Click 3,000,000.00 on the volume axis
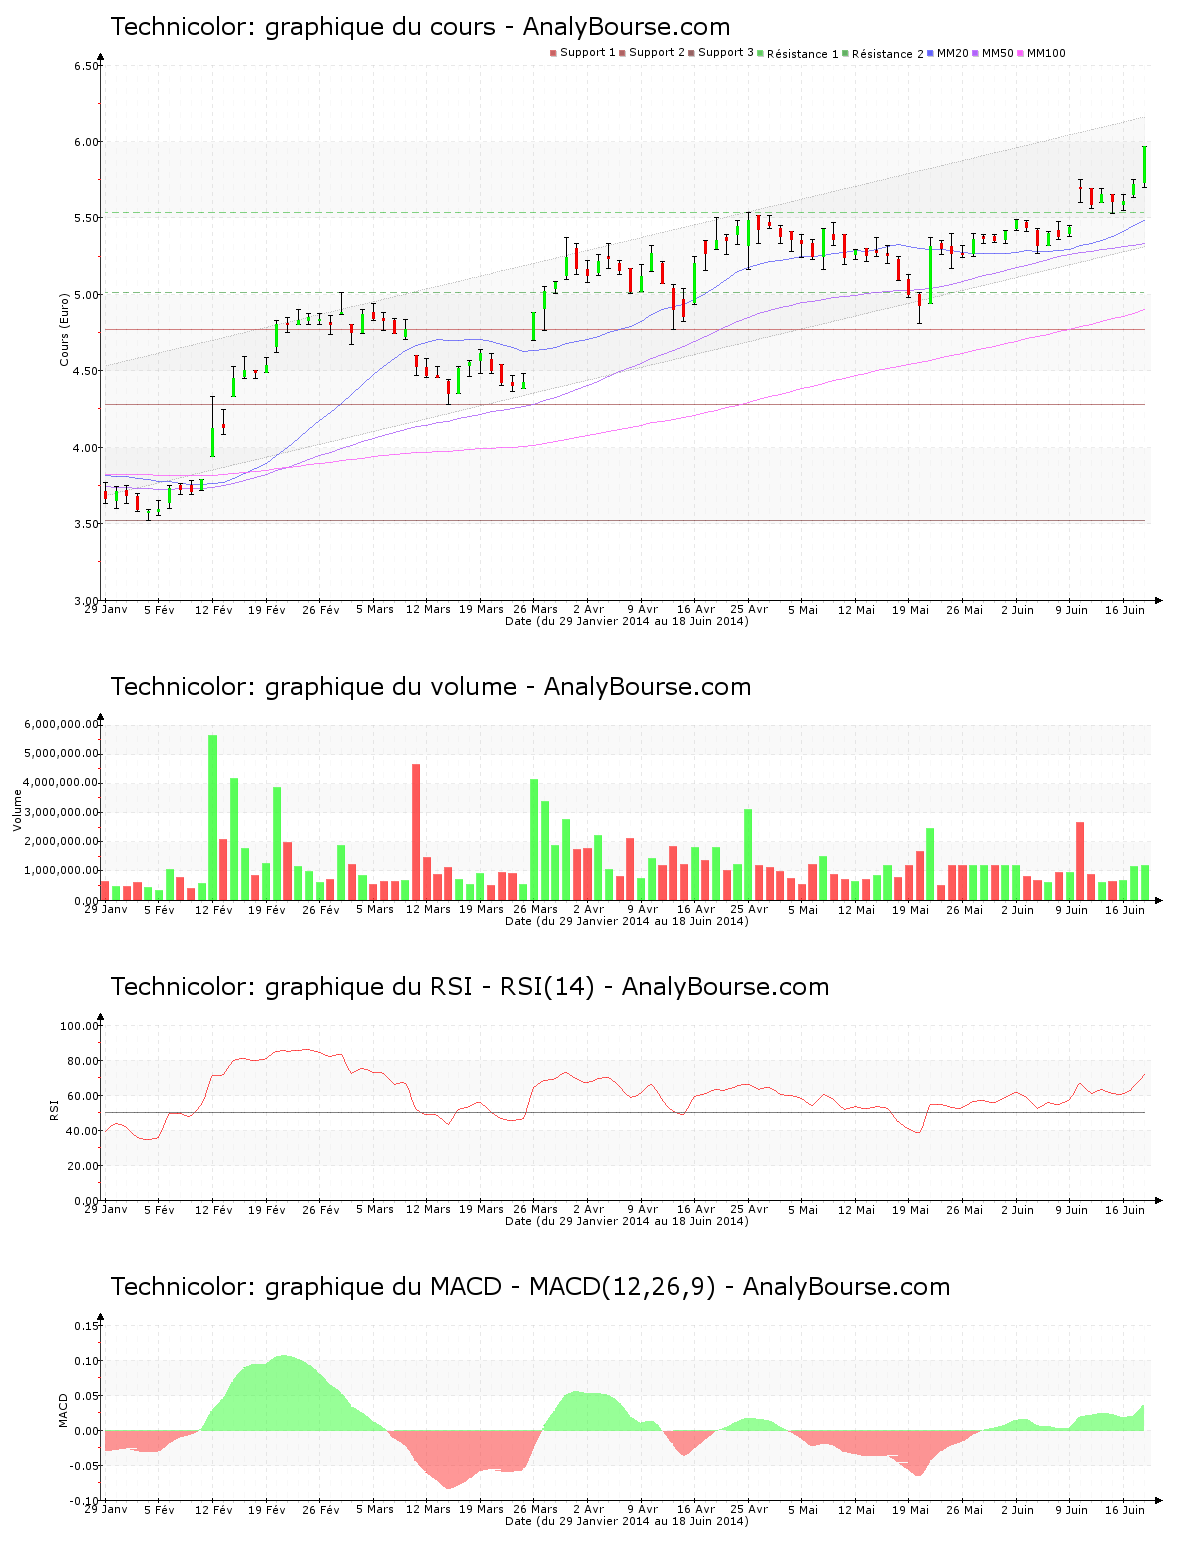Viewport: 1200px width, 1550px height. [63, 813]
